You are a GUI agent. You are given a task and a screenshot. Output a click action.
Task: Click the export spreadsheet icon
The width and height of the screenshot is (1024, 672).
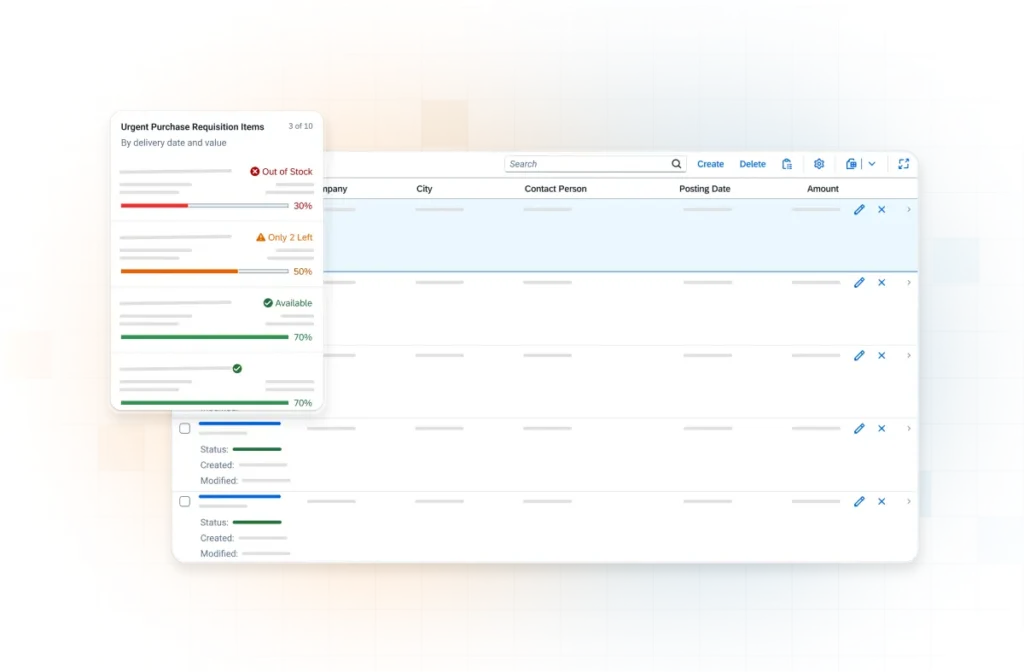(851, 164)
